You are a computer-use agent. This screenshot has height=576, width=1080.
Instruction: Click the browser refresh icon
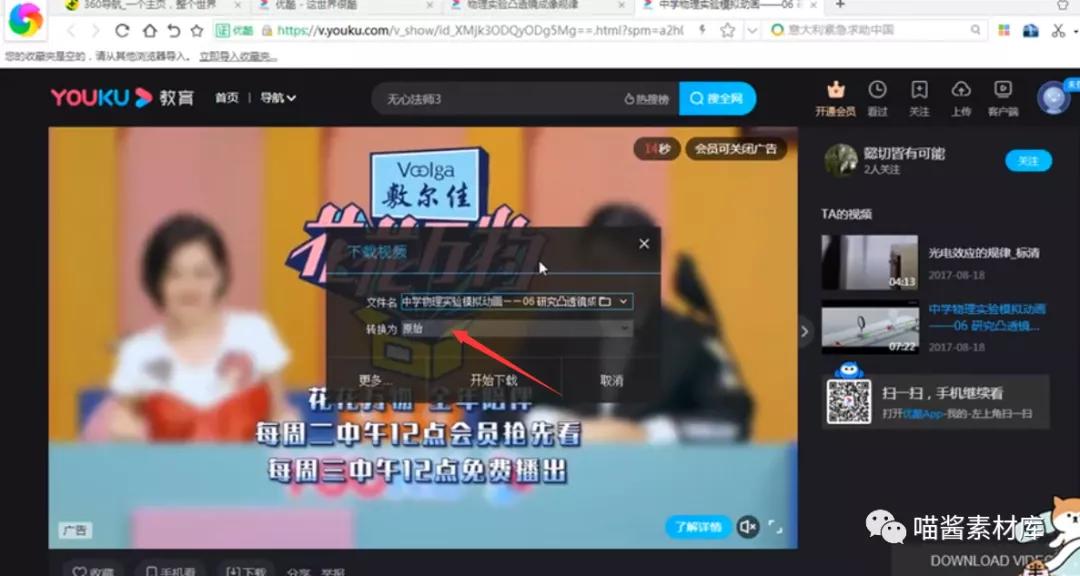[120, 31]
